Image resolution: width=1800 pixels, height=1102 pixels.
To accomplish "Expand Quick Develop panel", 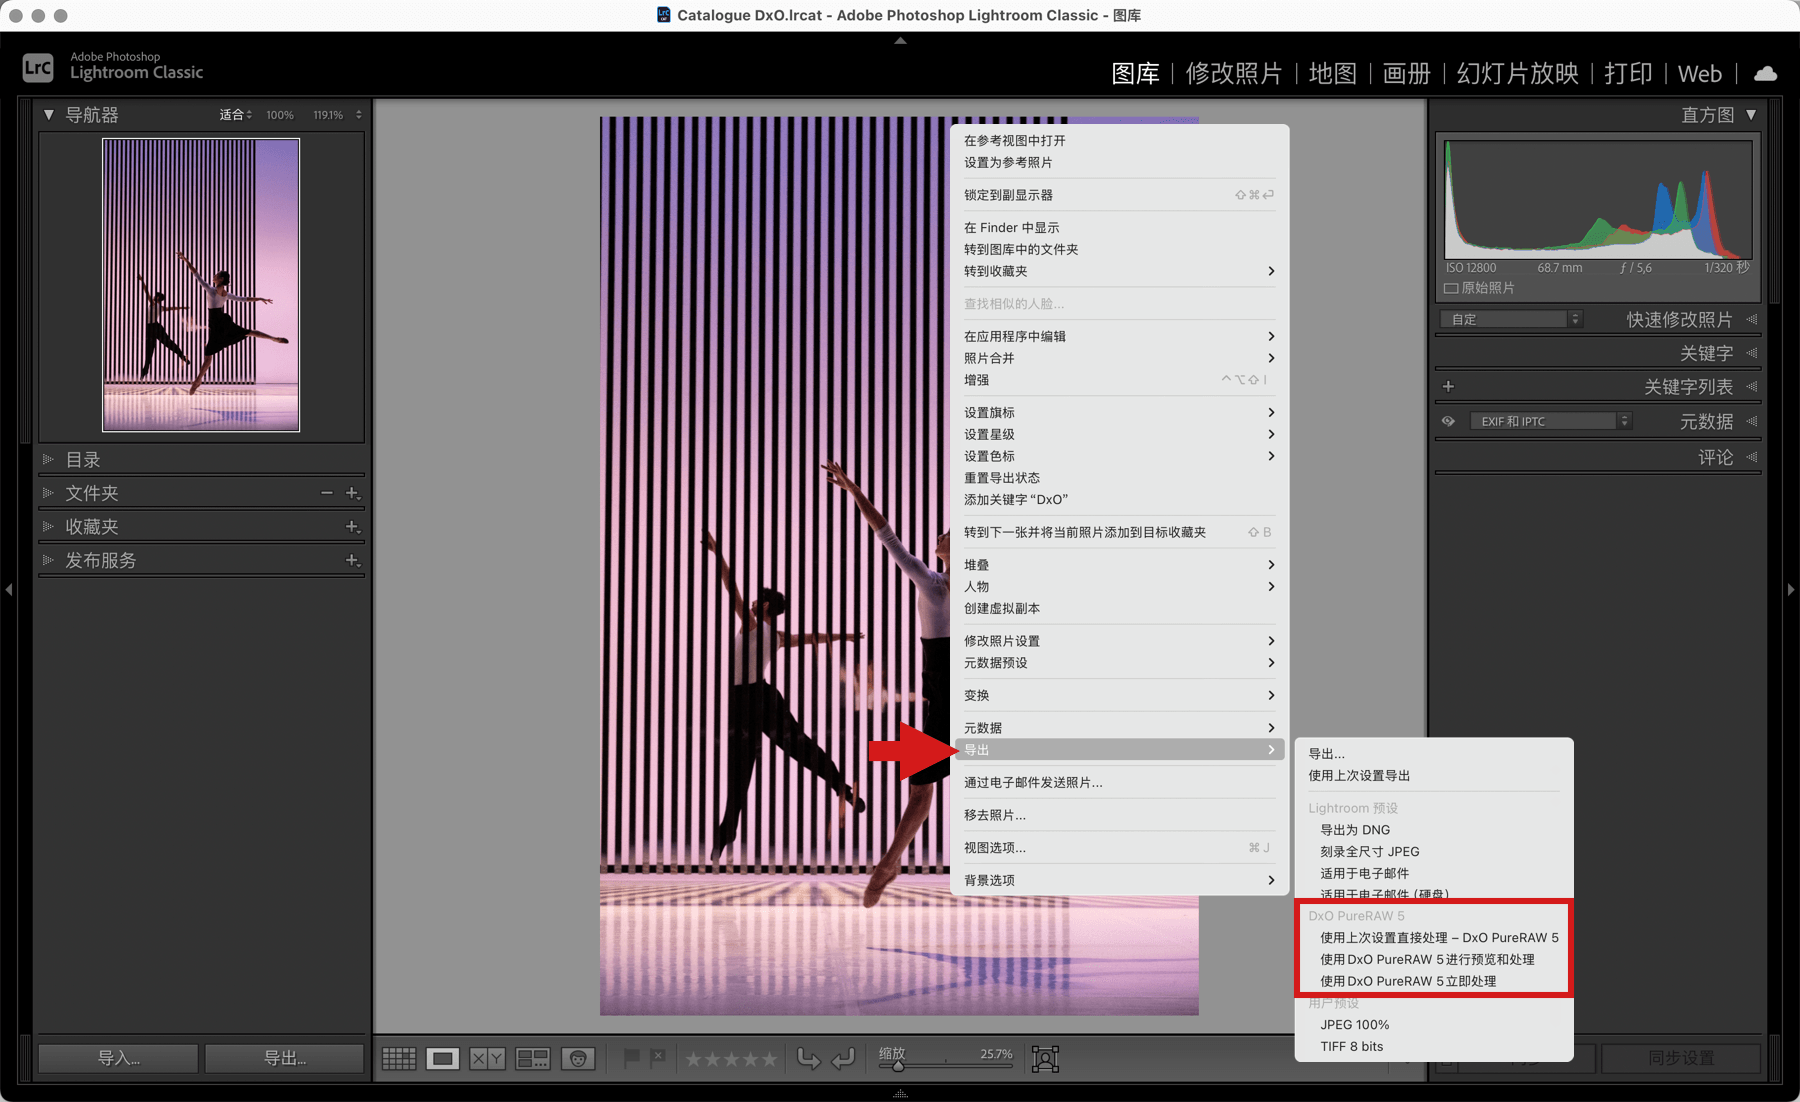I will pos(1752,319).
